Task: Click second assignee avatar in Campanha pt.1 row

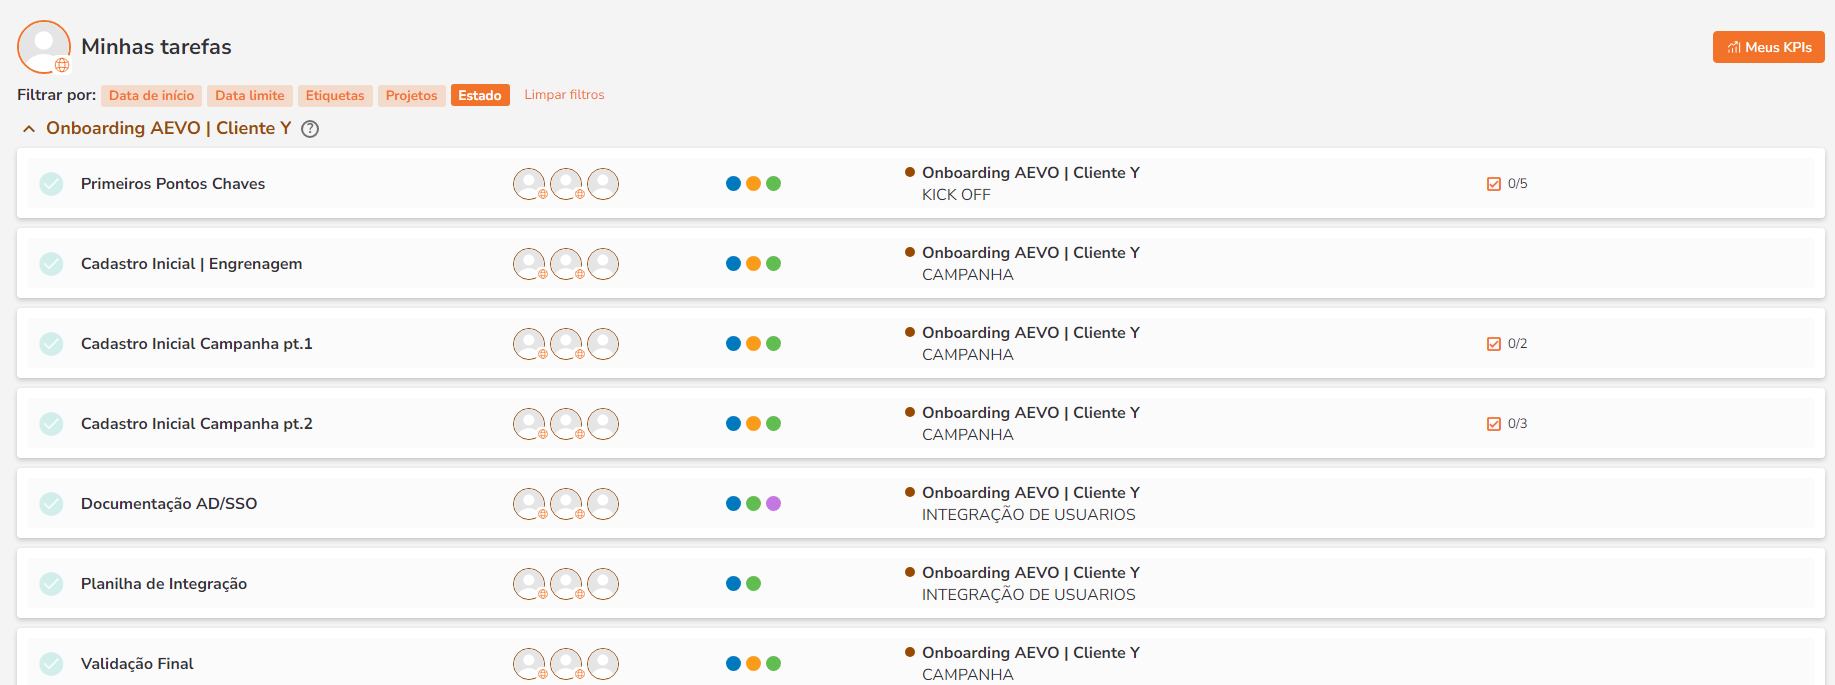Action: (566, 344)
